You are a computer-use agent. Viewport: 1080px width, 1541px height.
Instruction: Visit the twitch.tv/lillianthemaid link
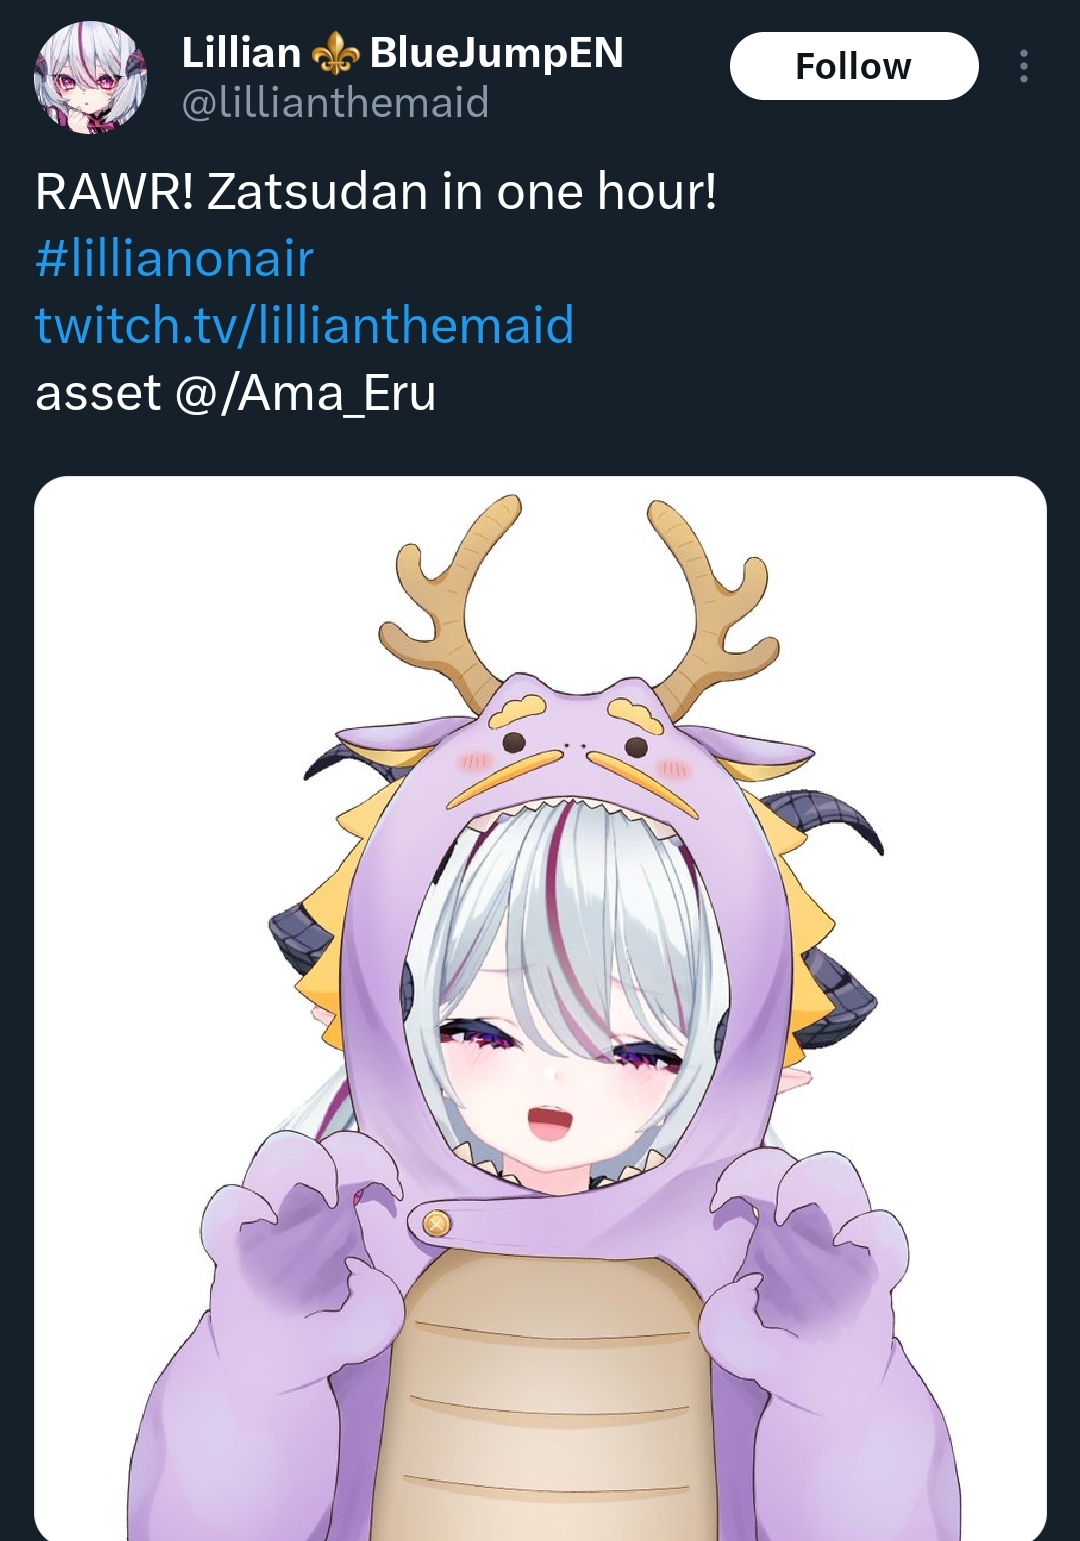coord(305,325)
